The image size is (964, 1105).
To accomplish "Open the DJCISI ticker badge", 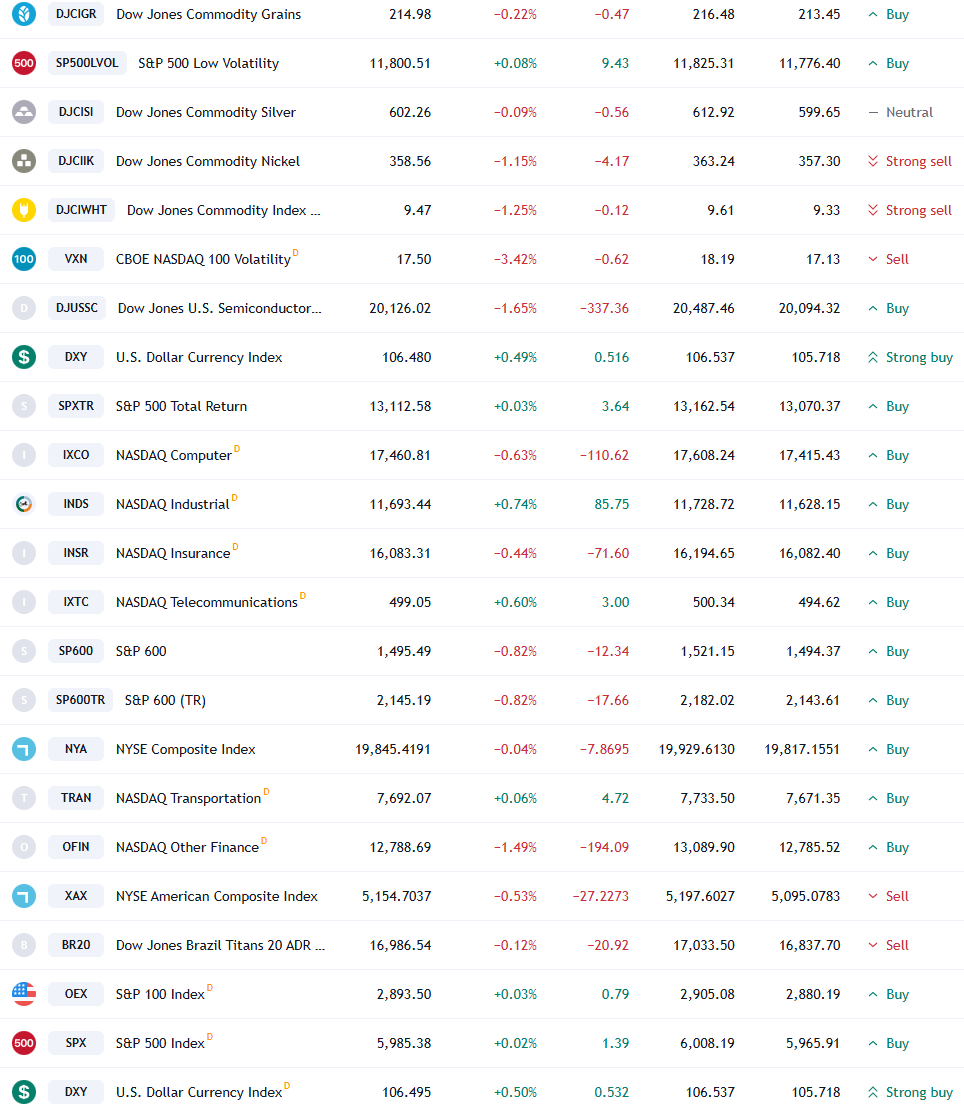I will coord(76,112).
